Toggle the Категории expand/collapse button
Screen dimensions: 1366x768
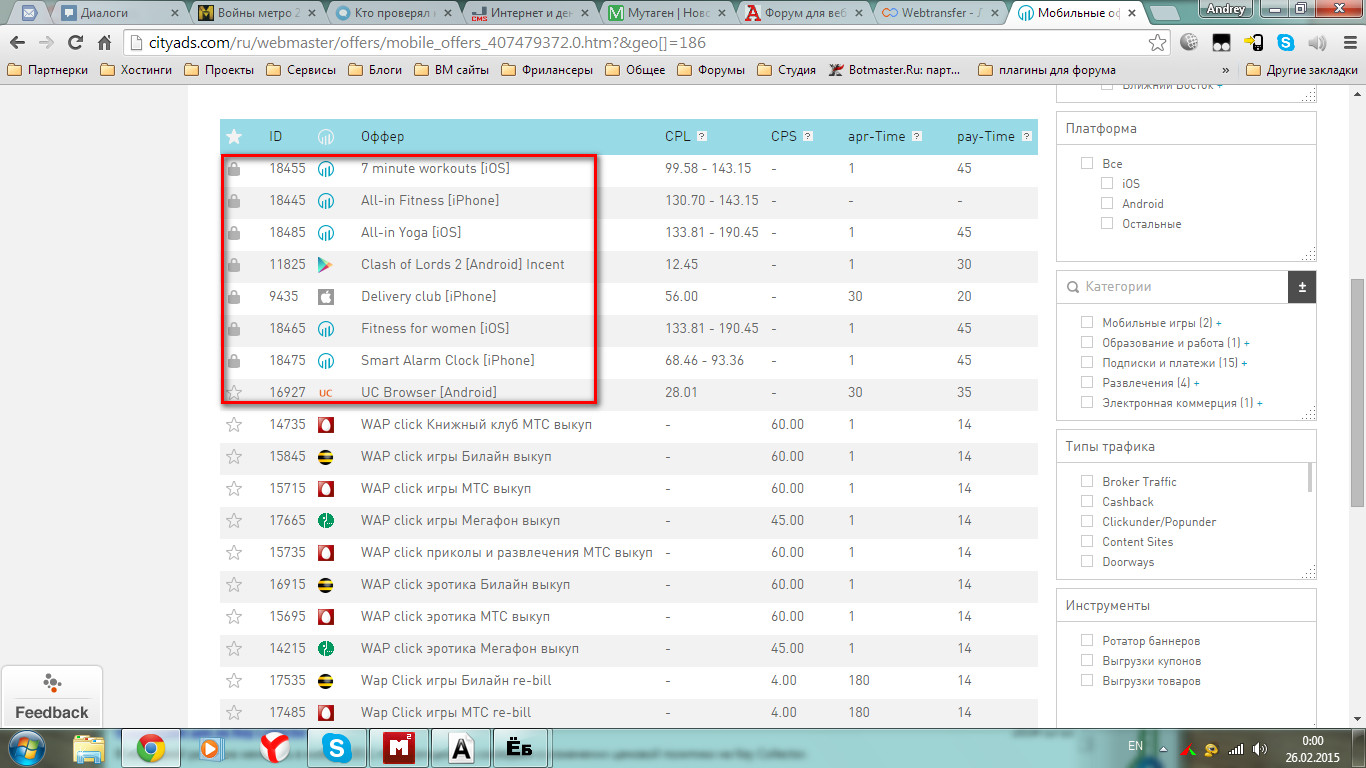[1301, 287]
